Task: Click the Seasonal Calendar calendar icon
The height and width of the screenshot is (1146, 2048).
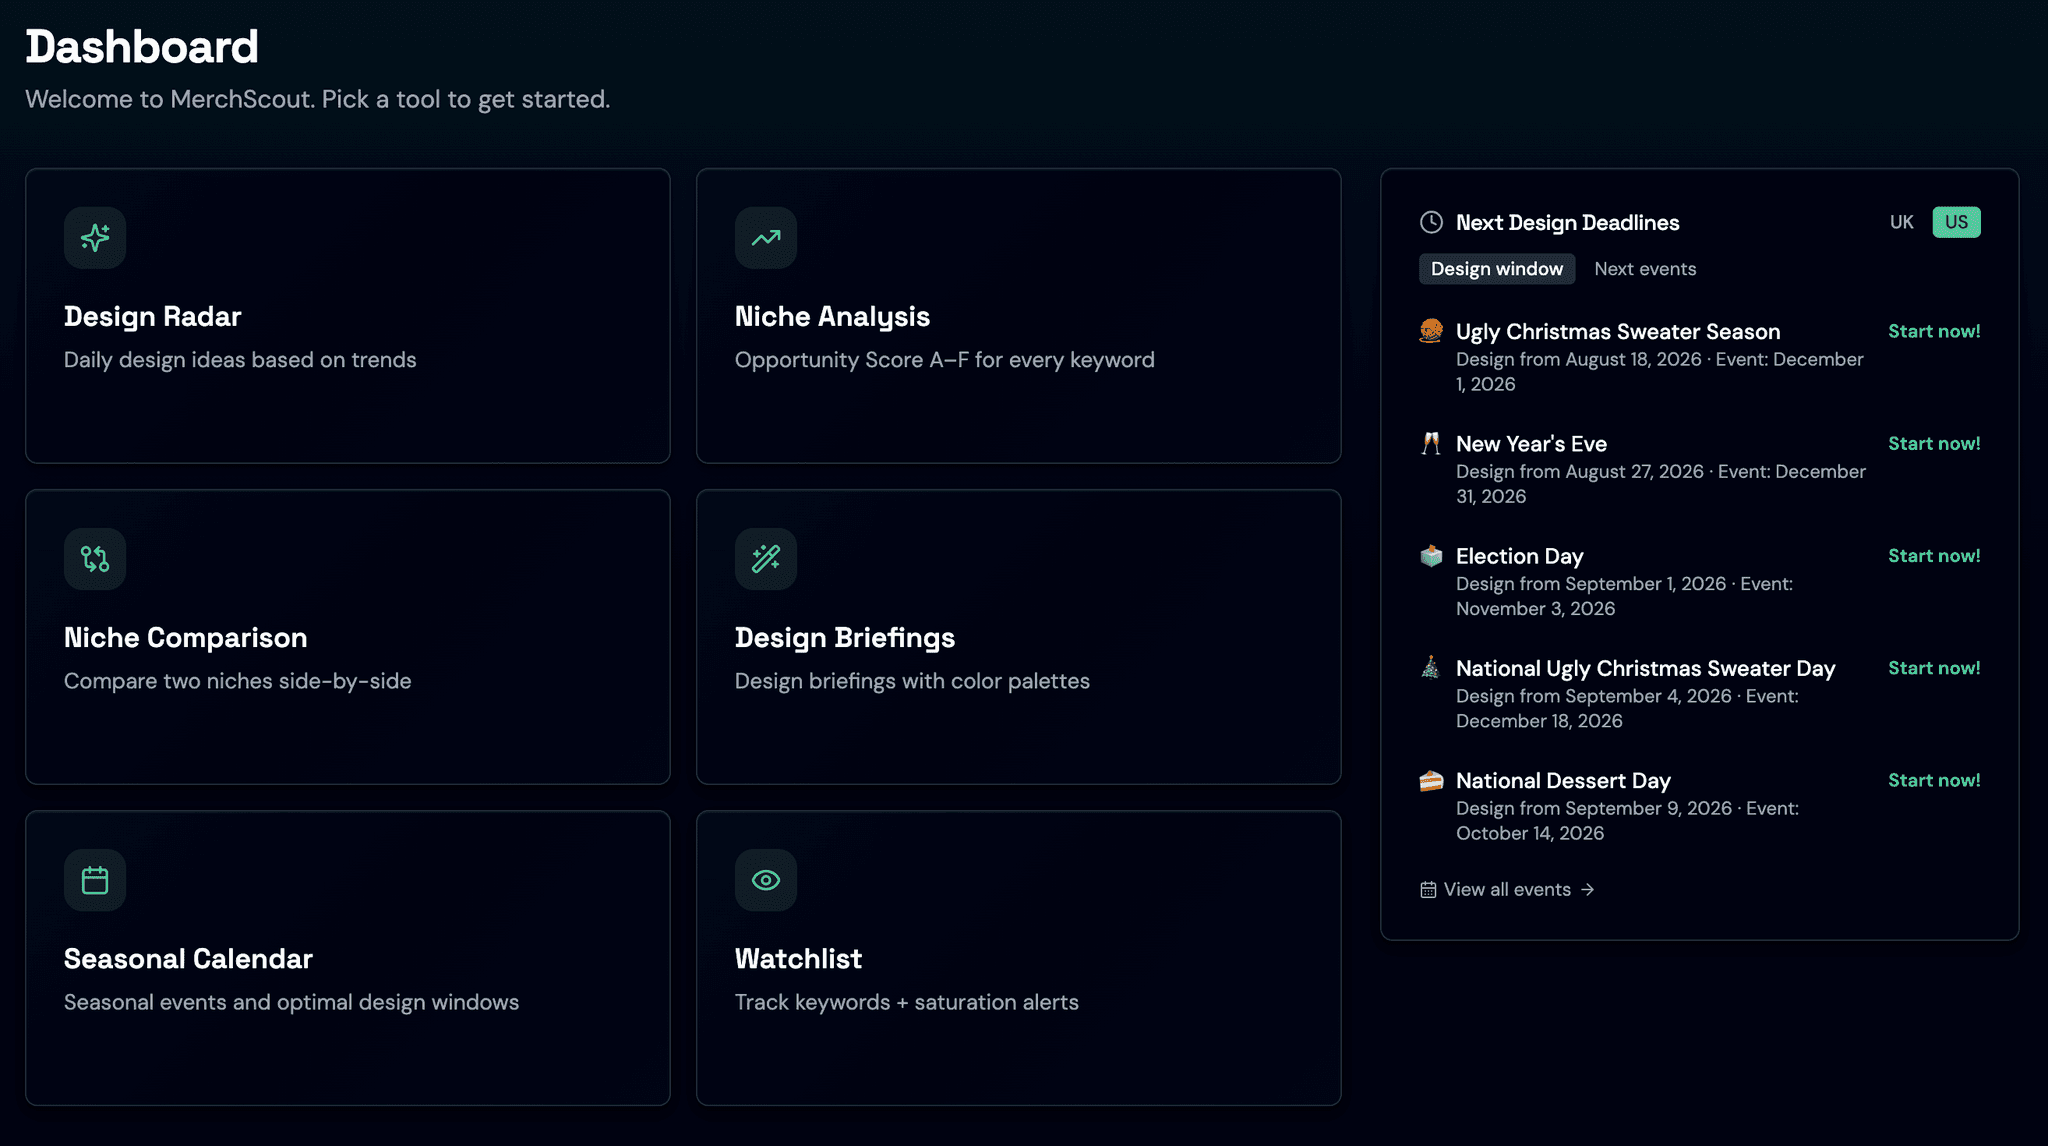Action: tap(95, 880)
